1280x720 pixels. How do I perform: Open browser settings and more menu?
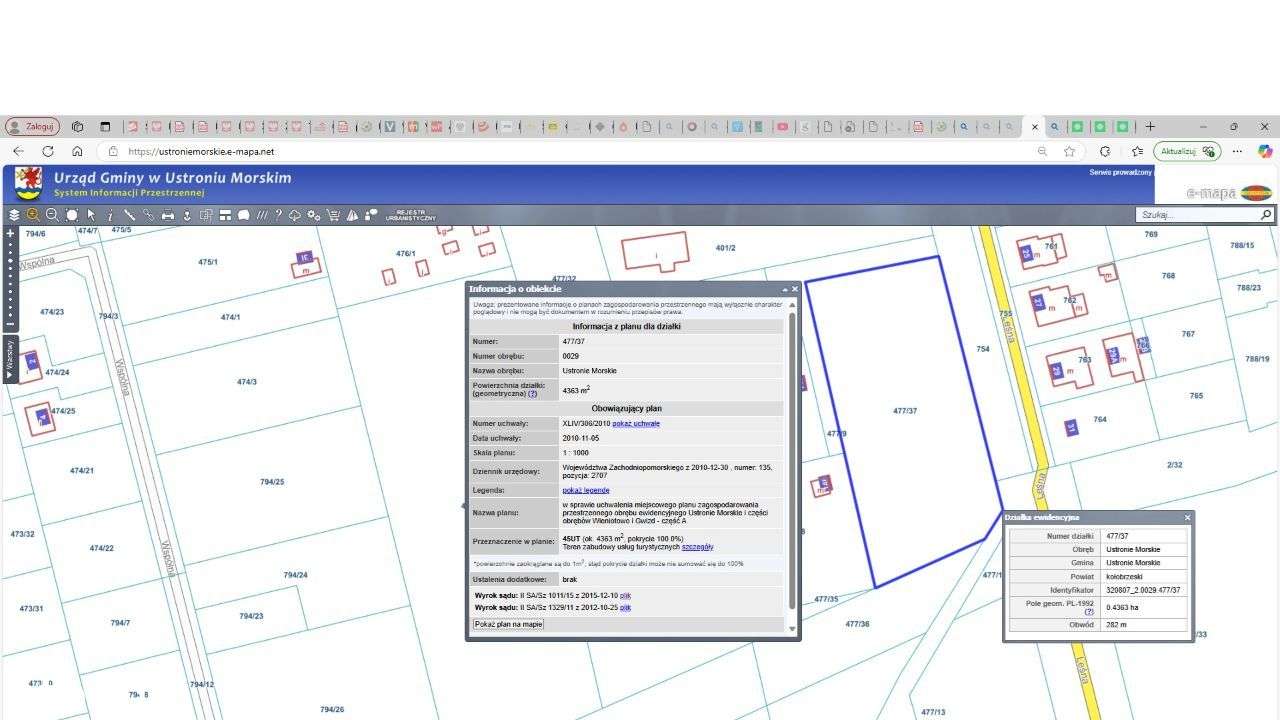click(x=1237, y=151)
